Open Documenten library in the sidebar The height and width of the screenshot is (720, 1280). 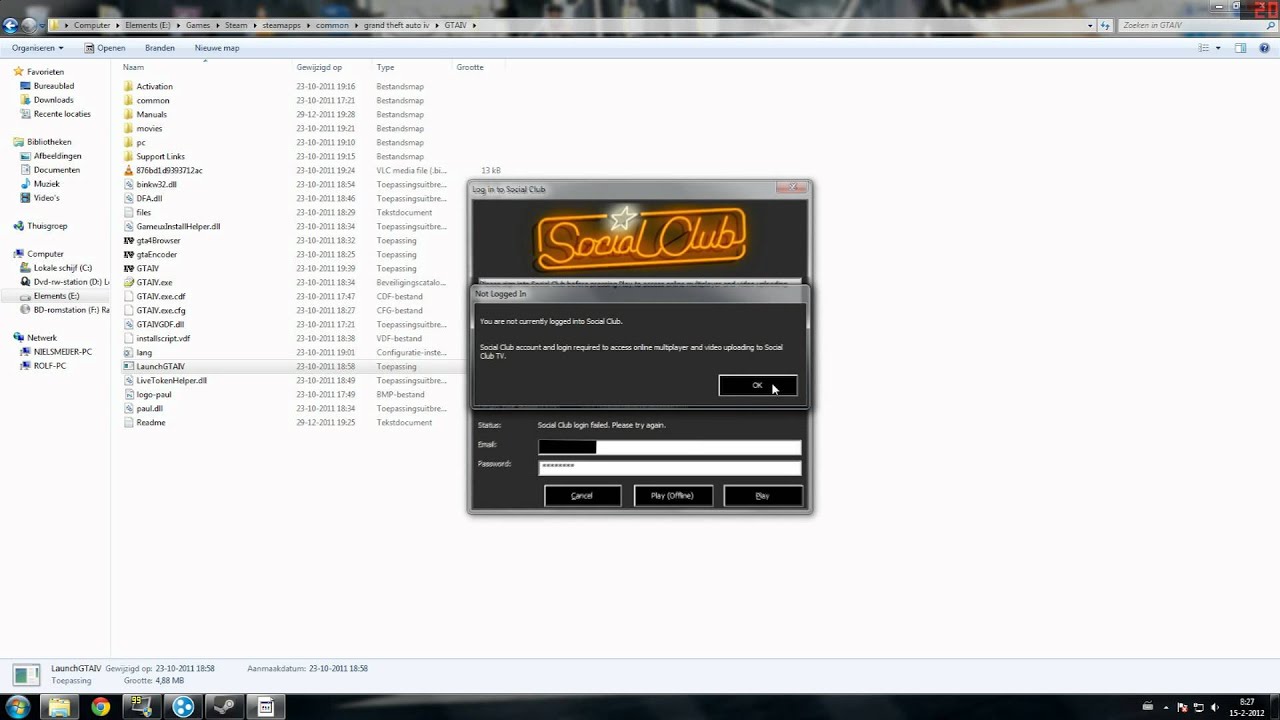click(56, 170)
